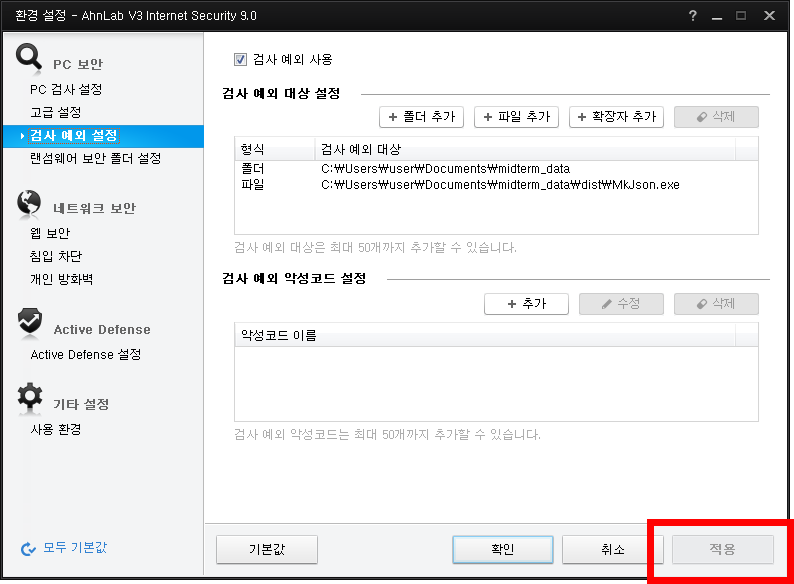The height and width of the screenshot is (584, 794).
Task: Click the 수정 button
Action: click(x=621, y=304)
